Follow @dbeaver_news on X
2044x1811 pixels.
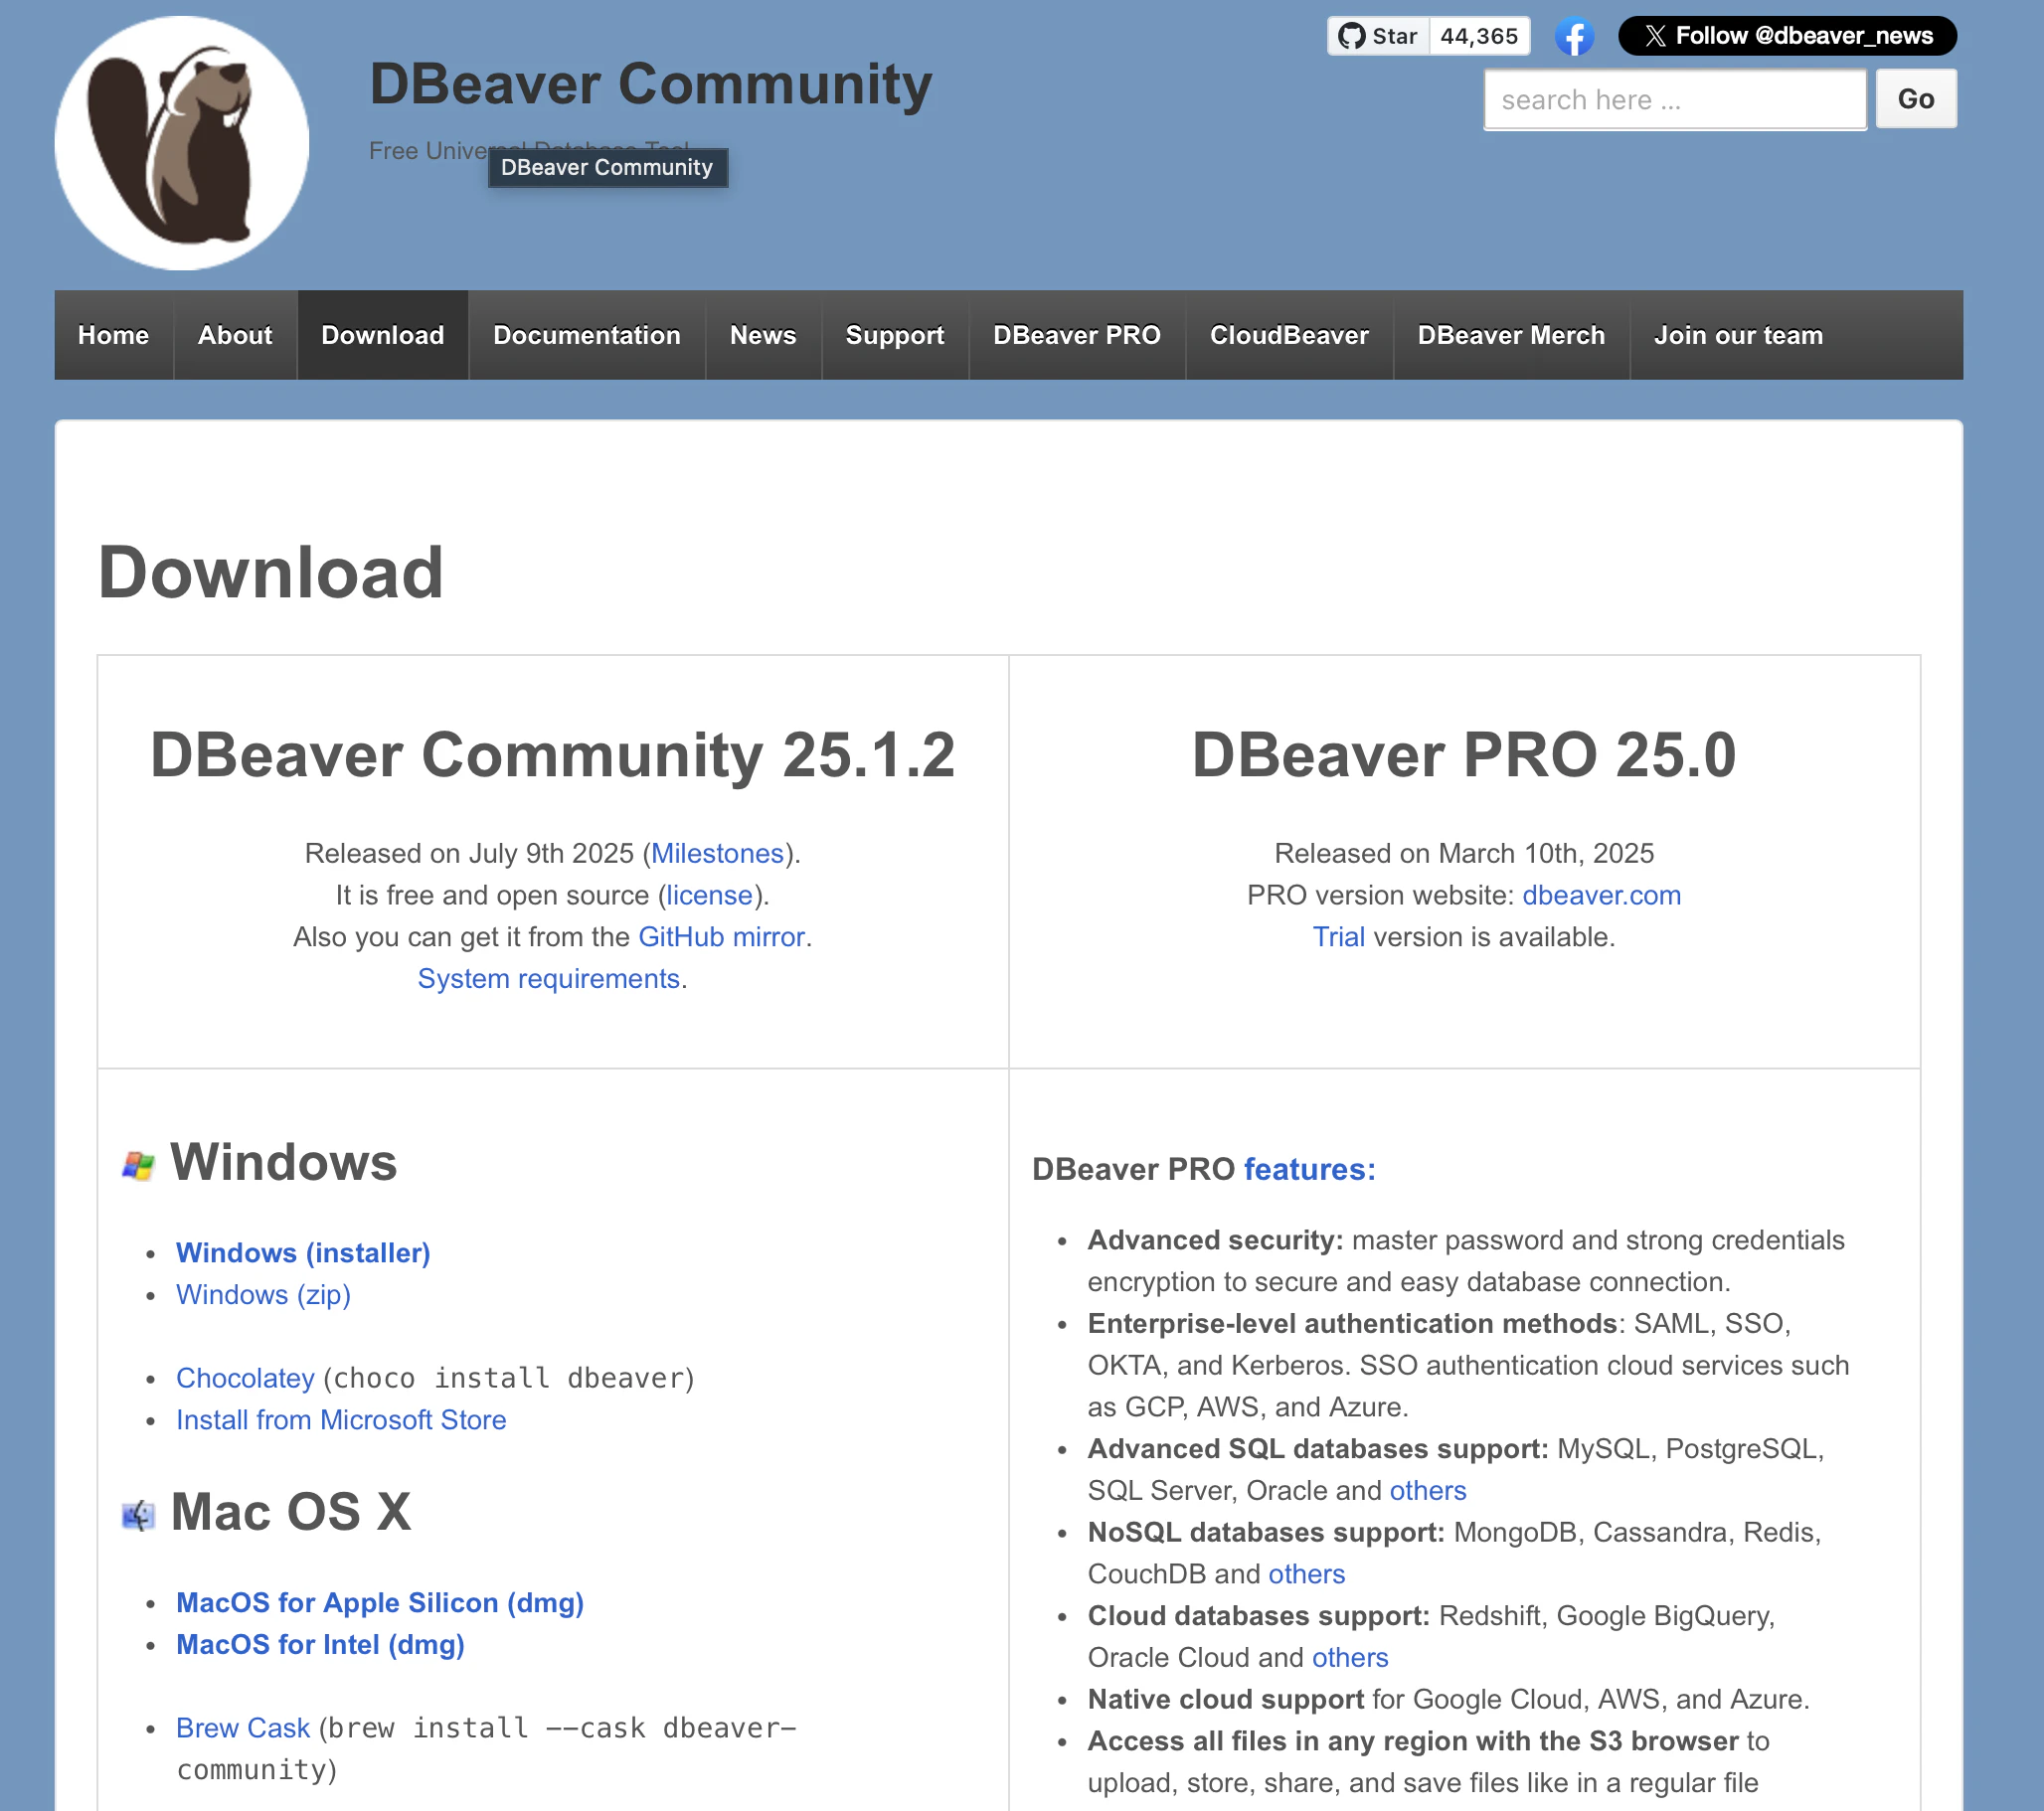(x=1787, y=36)
